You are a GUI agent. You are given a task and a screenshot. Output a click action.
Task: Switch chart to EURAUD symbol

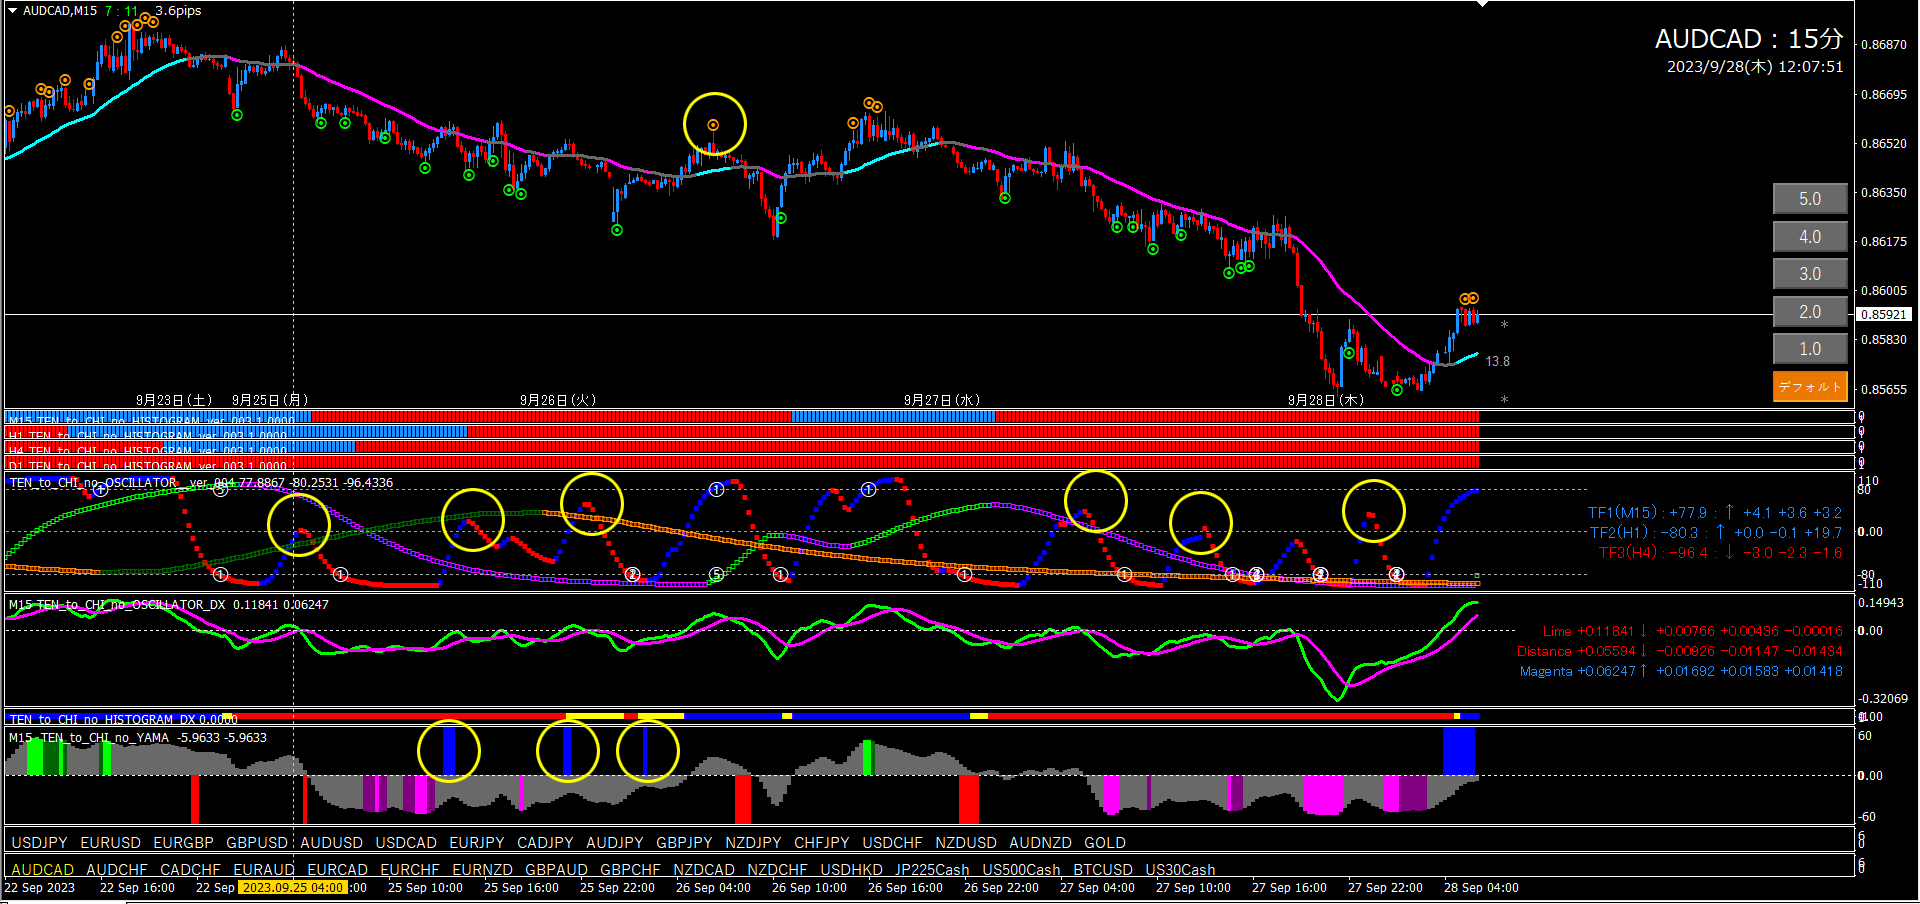click(264, 870)
